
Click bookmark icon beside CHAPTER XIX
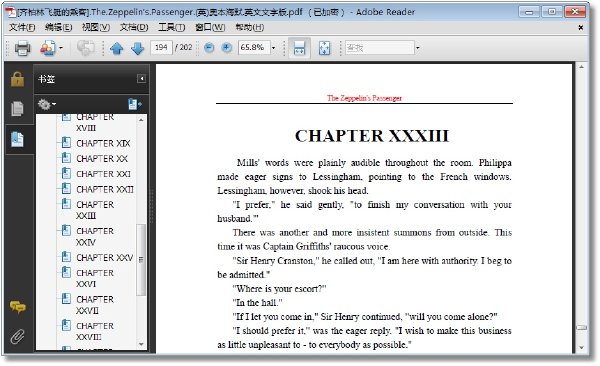[66, 143]
